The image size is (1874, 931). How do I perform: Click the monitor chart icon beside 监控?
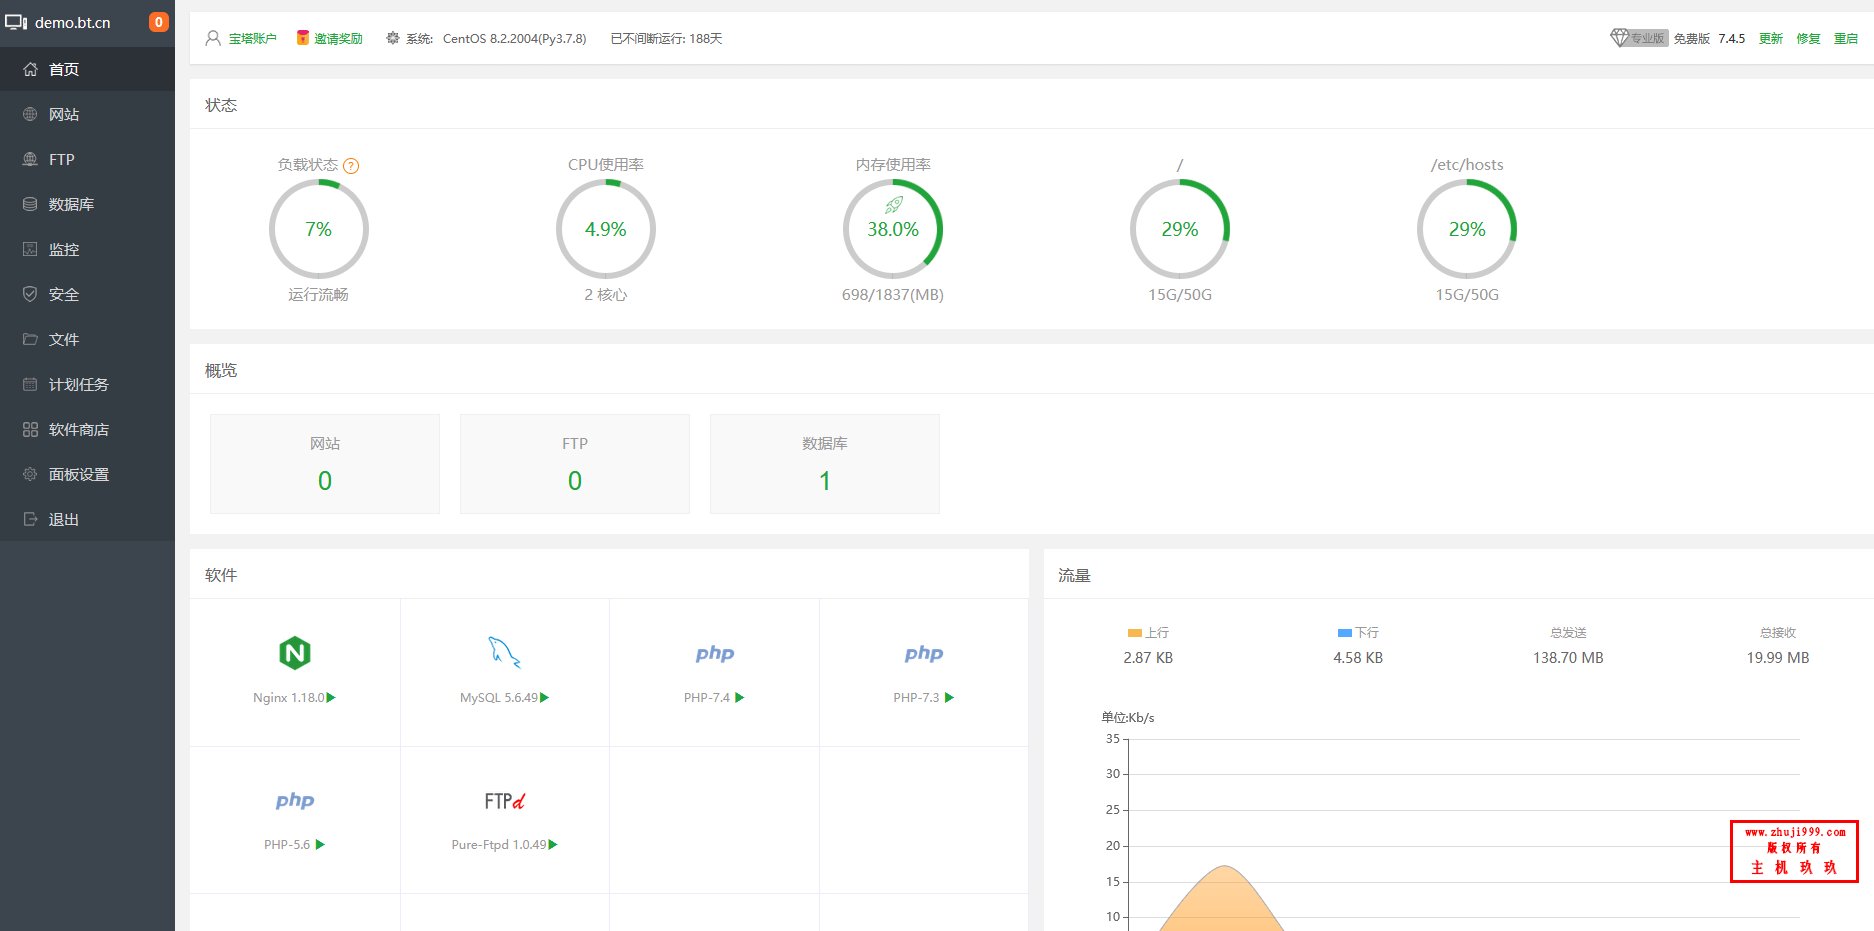tap(30, 249)
